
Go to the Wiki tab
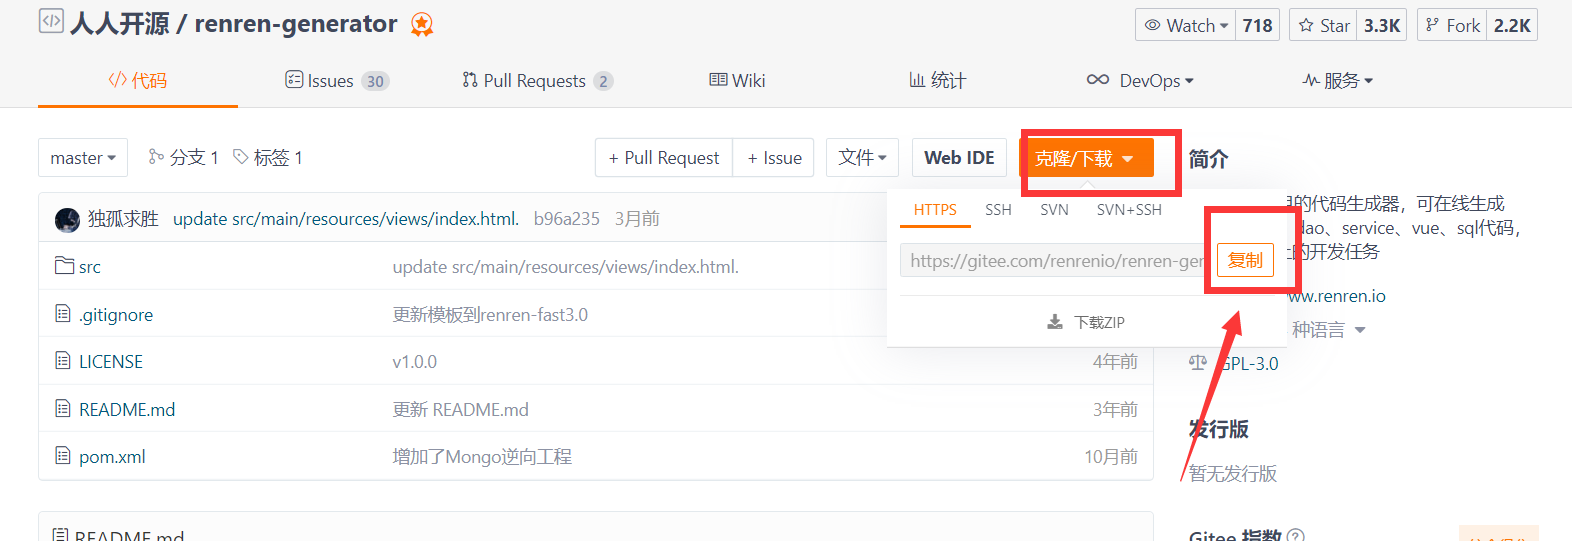[x=737, y=80]
